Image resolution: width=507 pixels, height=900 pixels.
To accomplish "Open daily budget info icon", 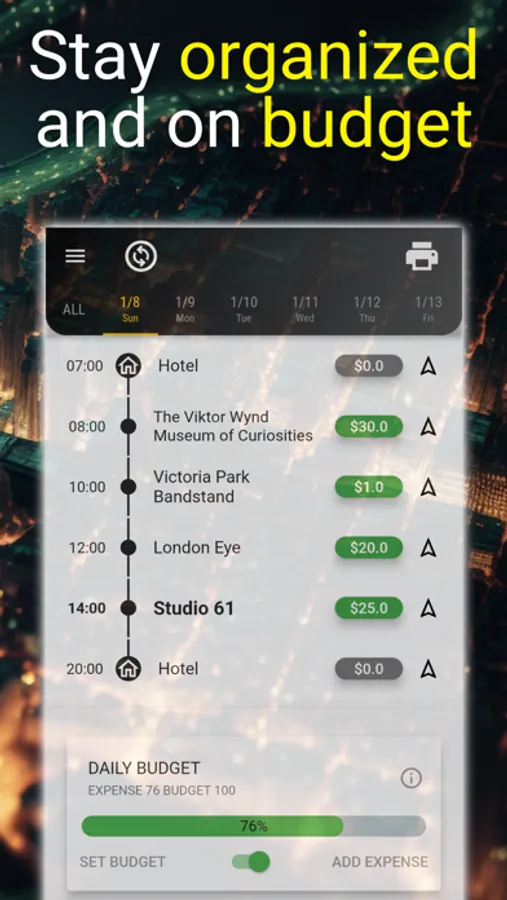I will 411,778.
